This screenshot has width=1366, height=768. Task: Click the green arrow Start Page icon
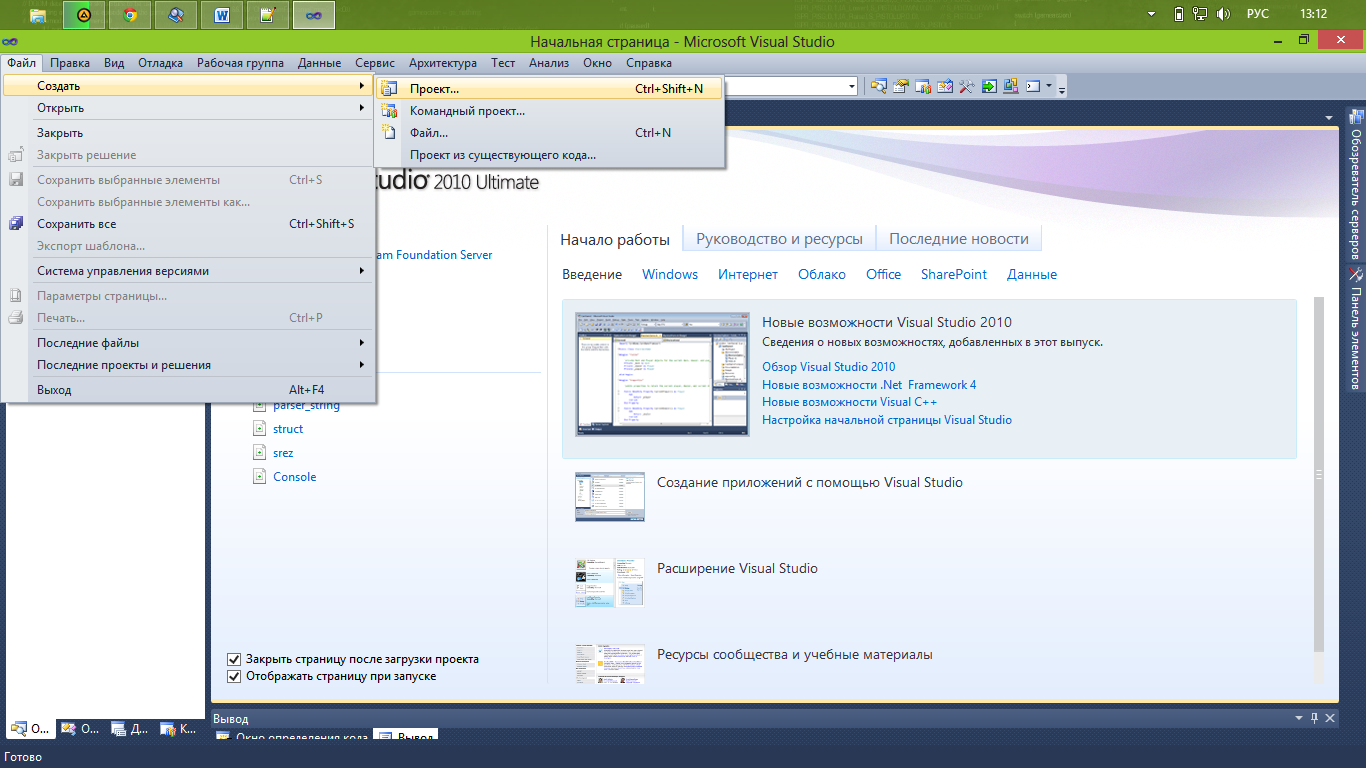989,86
